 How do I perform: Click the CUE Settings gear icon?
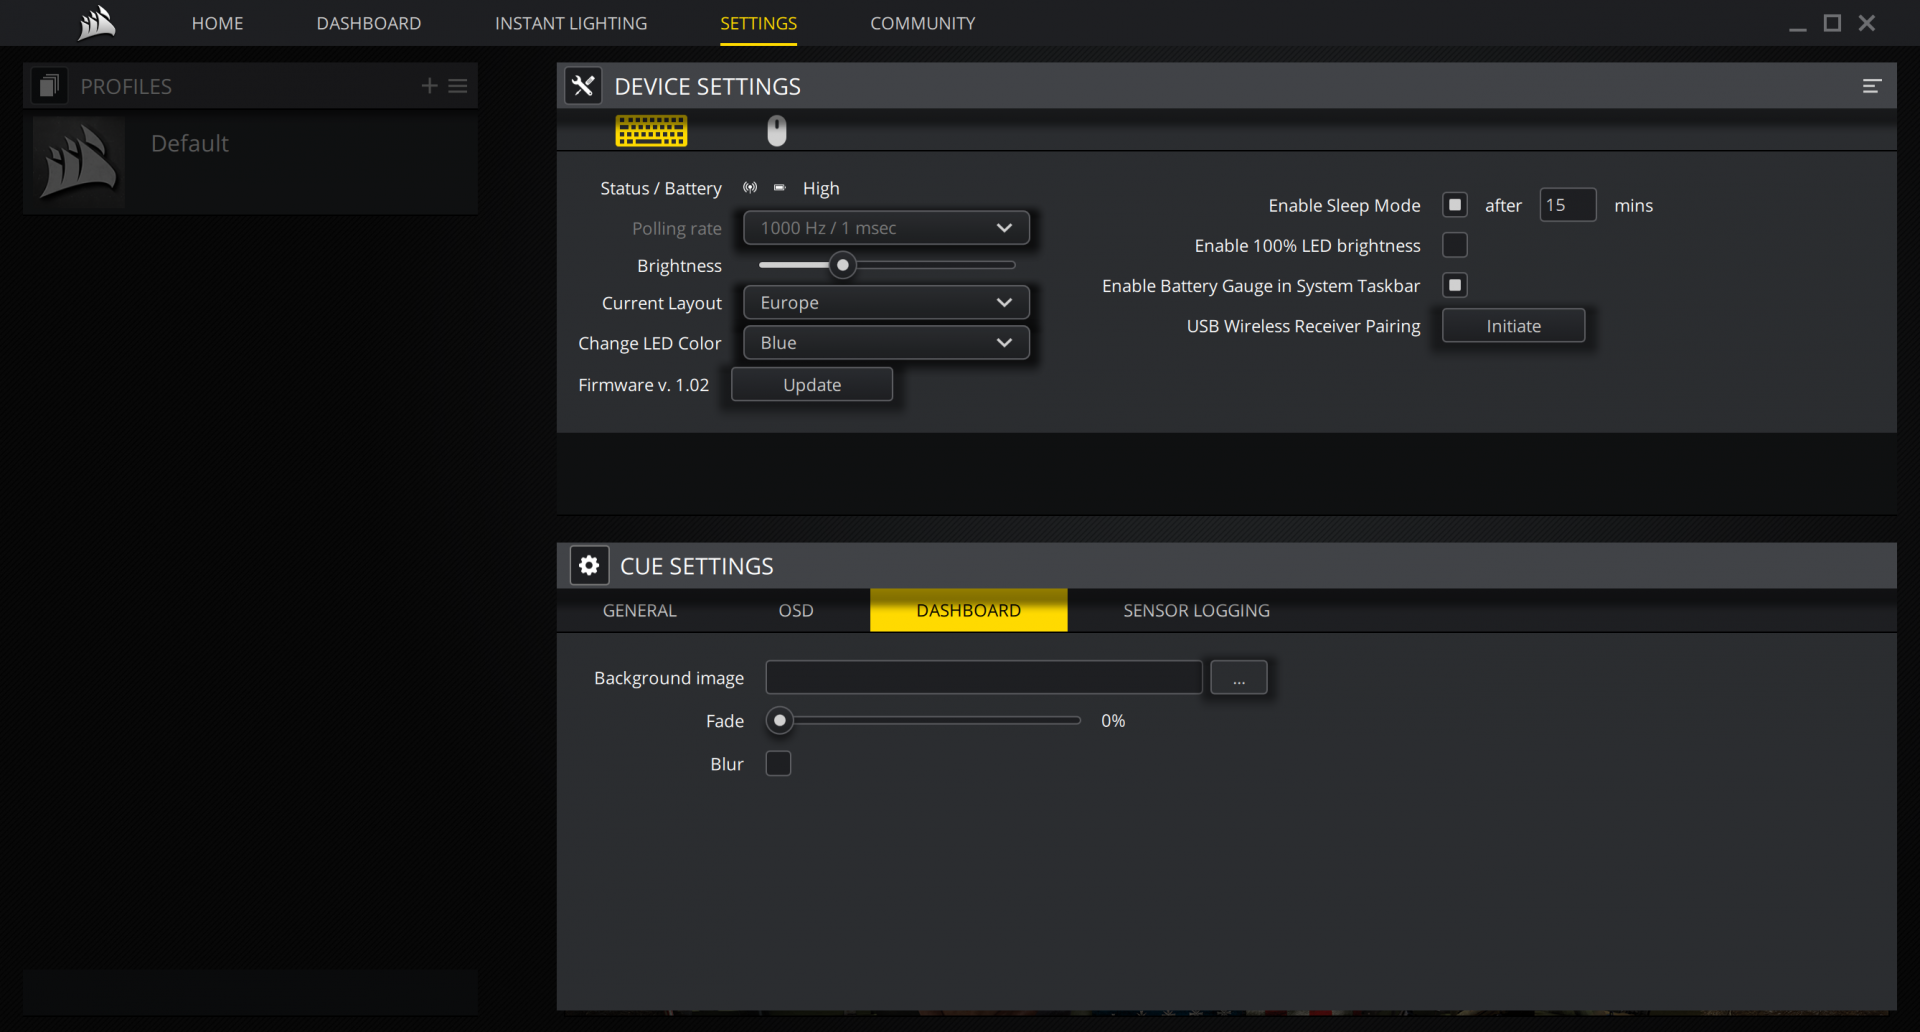pos(589,566)
